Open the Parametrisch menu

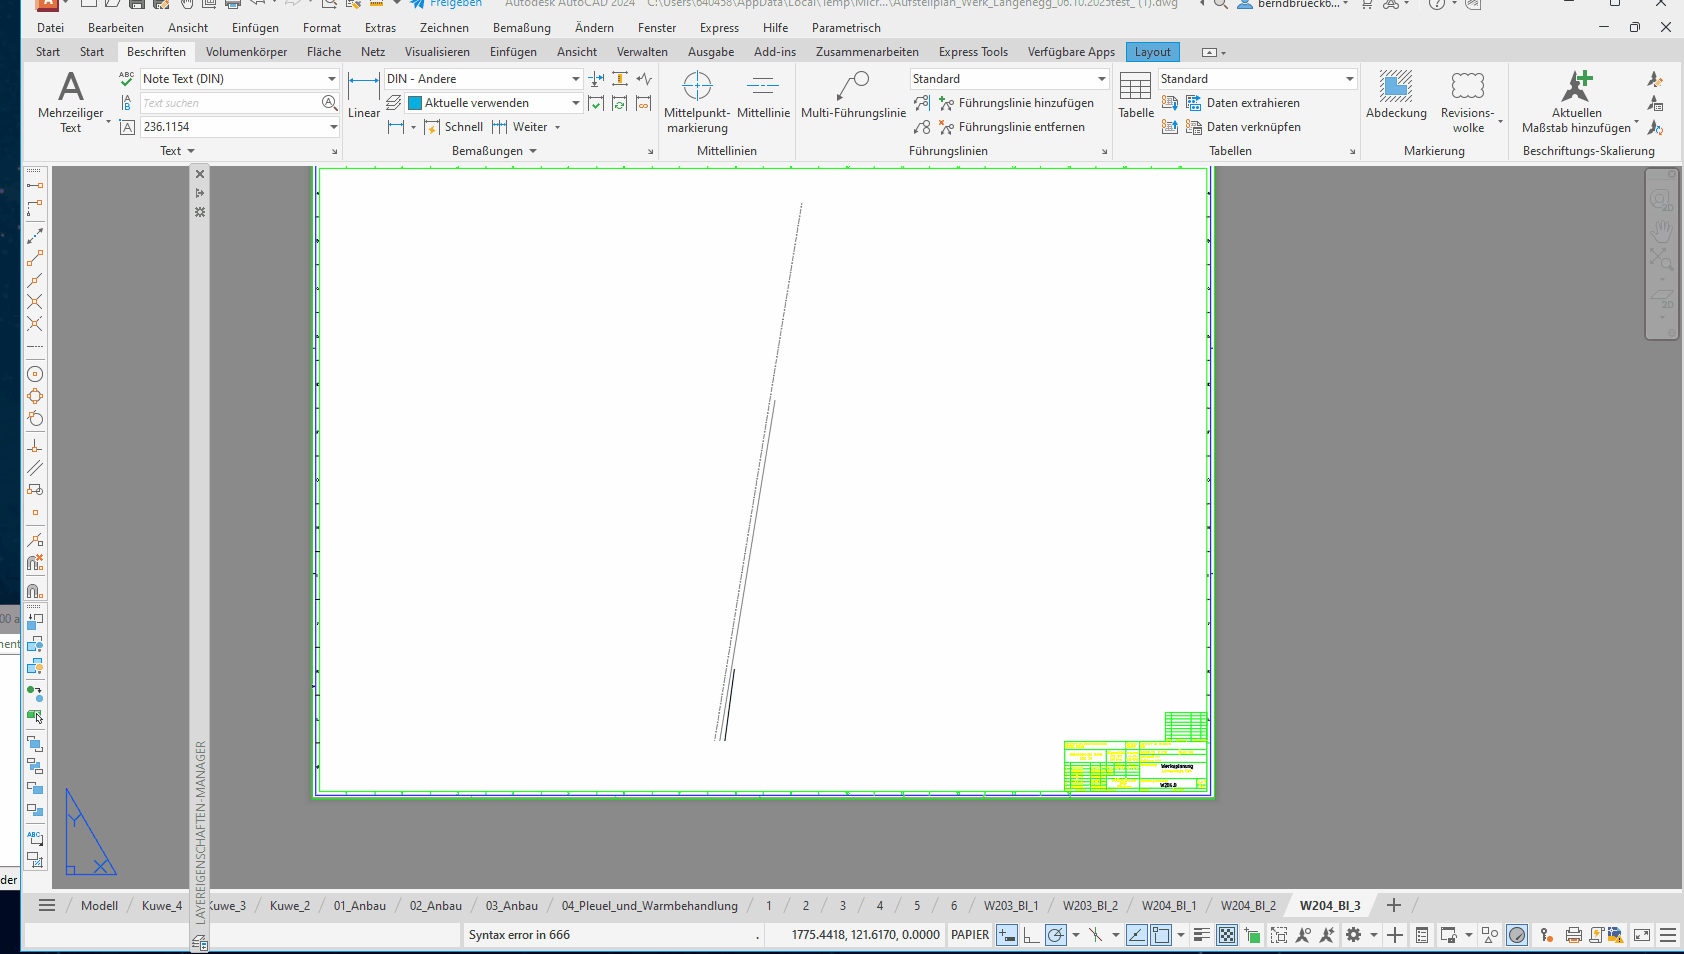pyautogui.click(x=846, y=28)
